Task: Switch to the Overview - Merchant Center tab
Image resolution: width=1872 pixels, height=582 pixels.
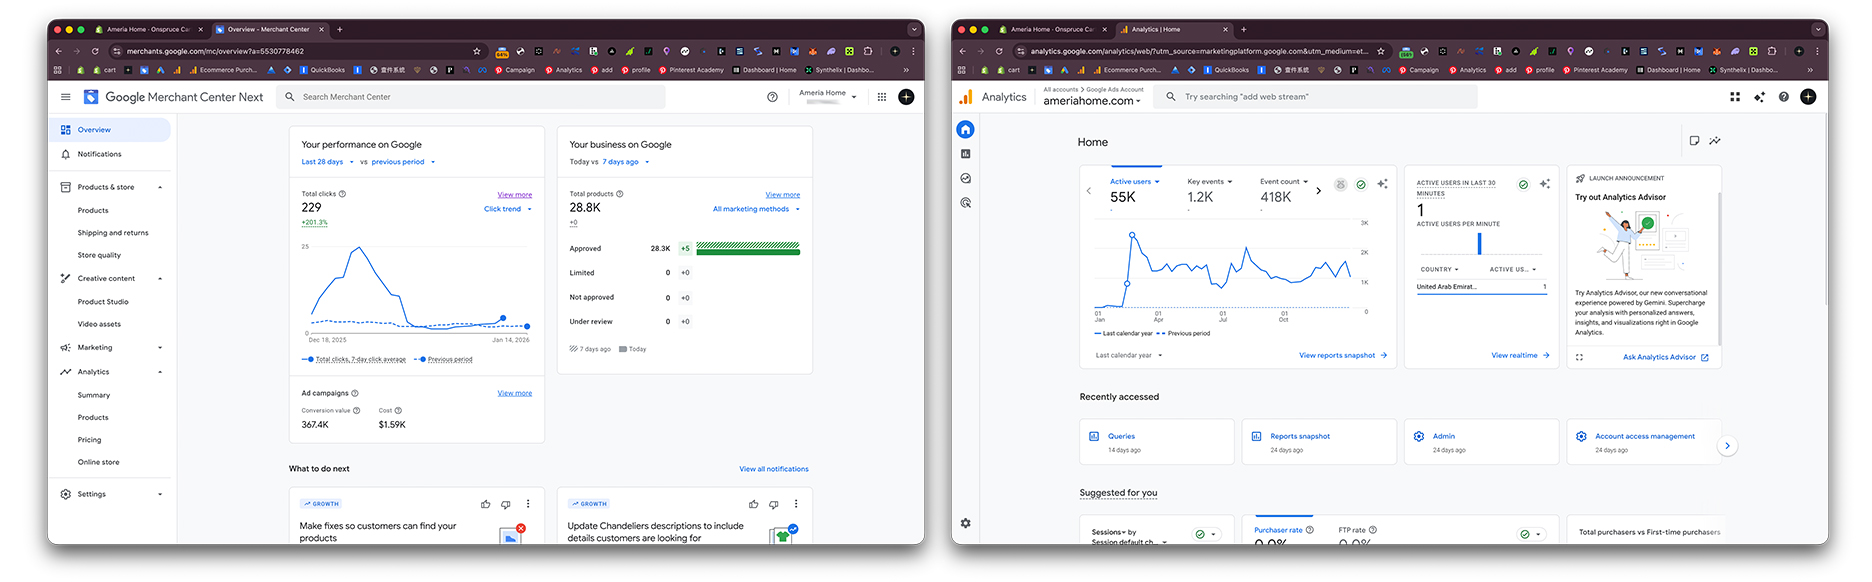Action: click(x=270, y=29)
